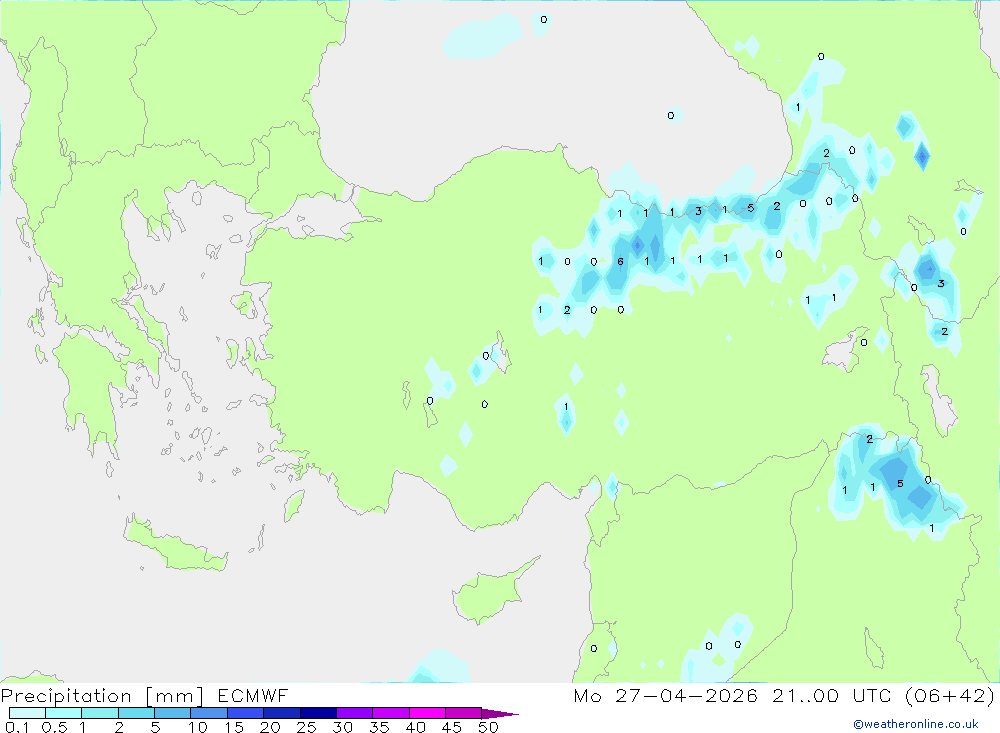Click the legend label '0.5'
Viewport: 1000px width, 733px height.
click(54, 727)
